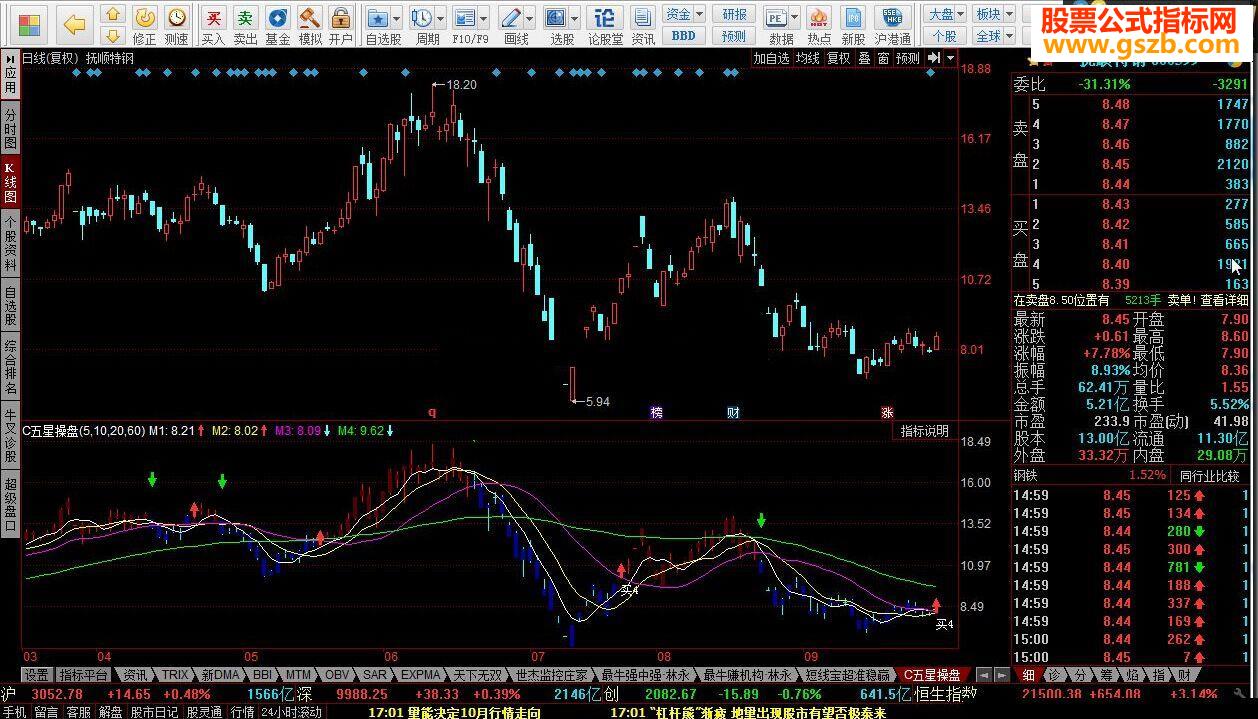Select the EXPMA indicator tab

[x=421, y=675]
